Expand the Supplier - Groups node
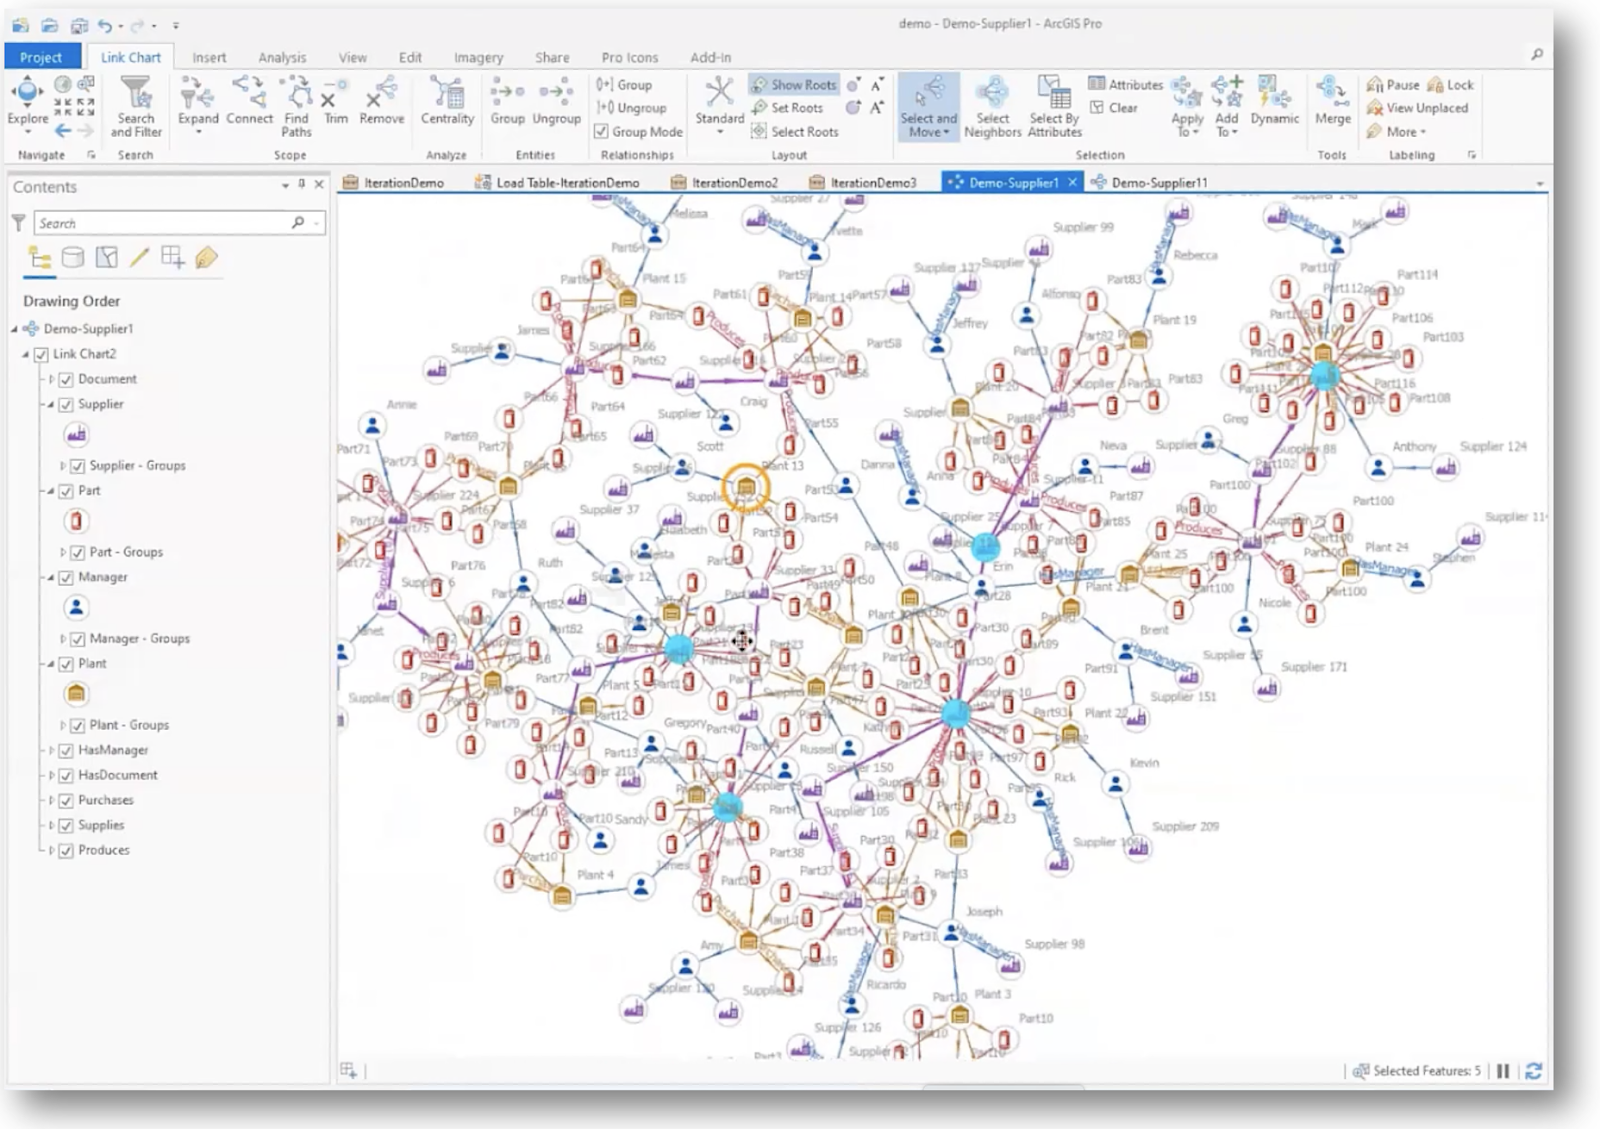Viewport: 1600px width, 1129px height. [62, 466]
